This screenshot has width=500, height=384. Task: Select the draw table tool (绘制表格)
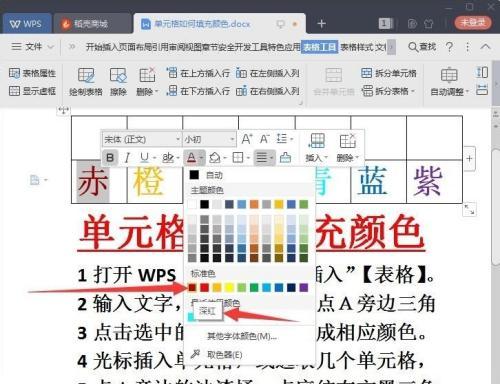(x=86, y=82)
